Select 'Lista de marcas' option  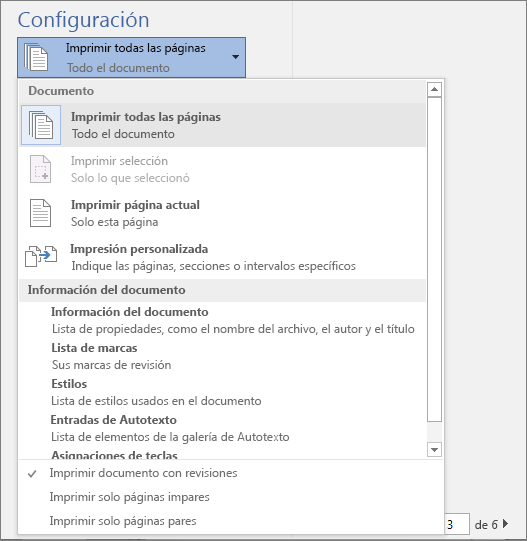pyautogui.click(x=223, y=356)
